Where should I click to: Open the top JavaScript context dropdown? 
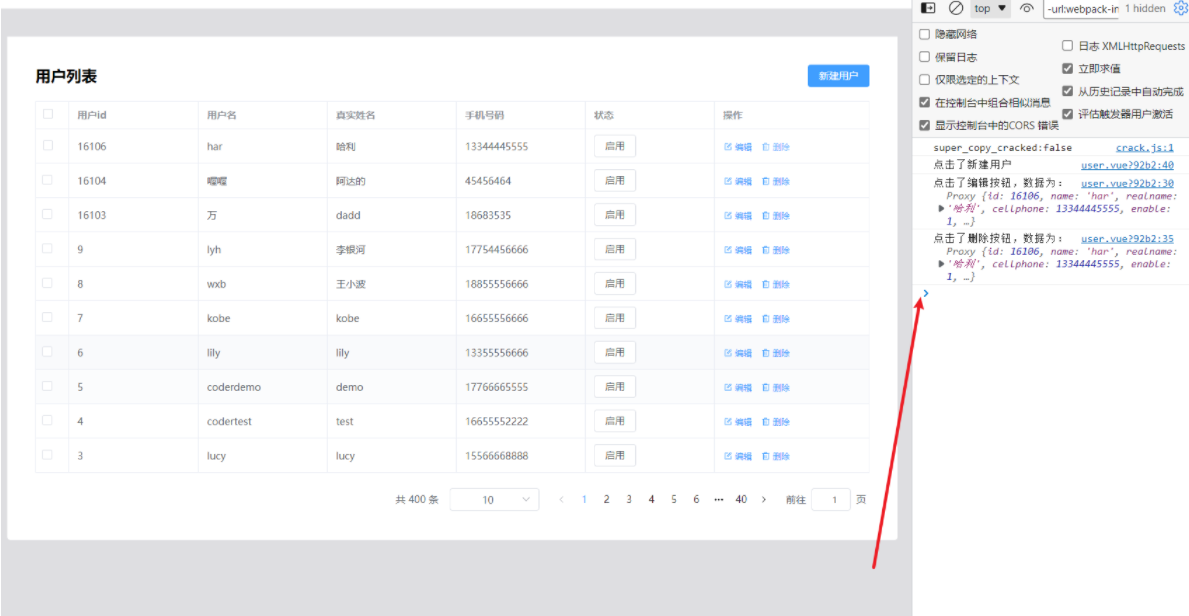tap(991, 8)
